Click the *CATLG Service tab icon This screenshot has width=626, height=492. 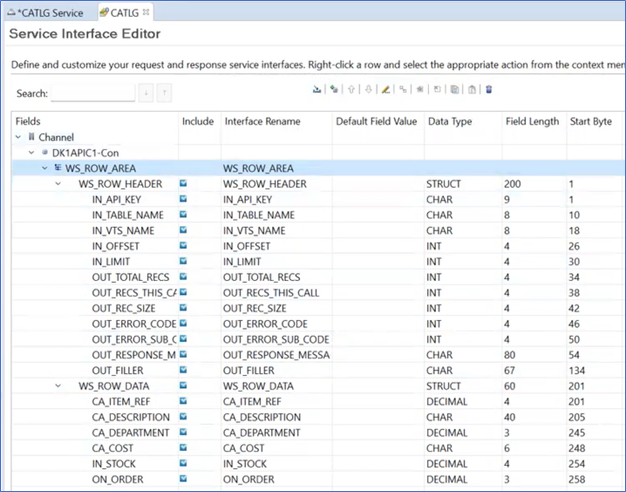coord(12,13)
